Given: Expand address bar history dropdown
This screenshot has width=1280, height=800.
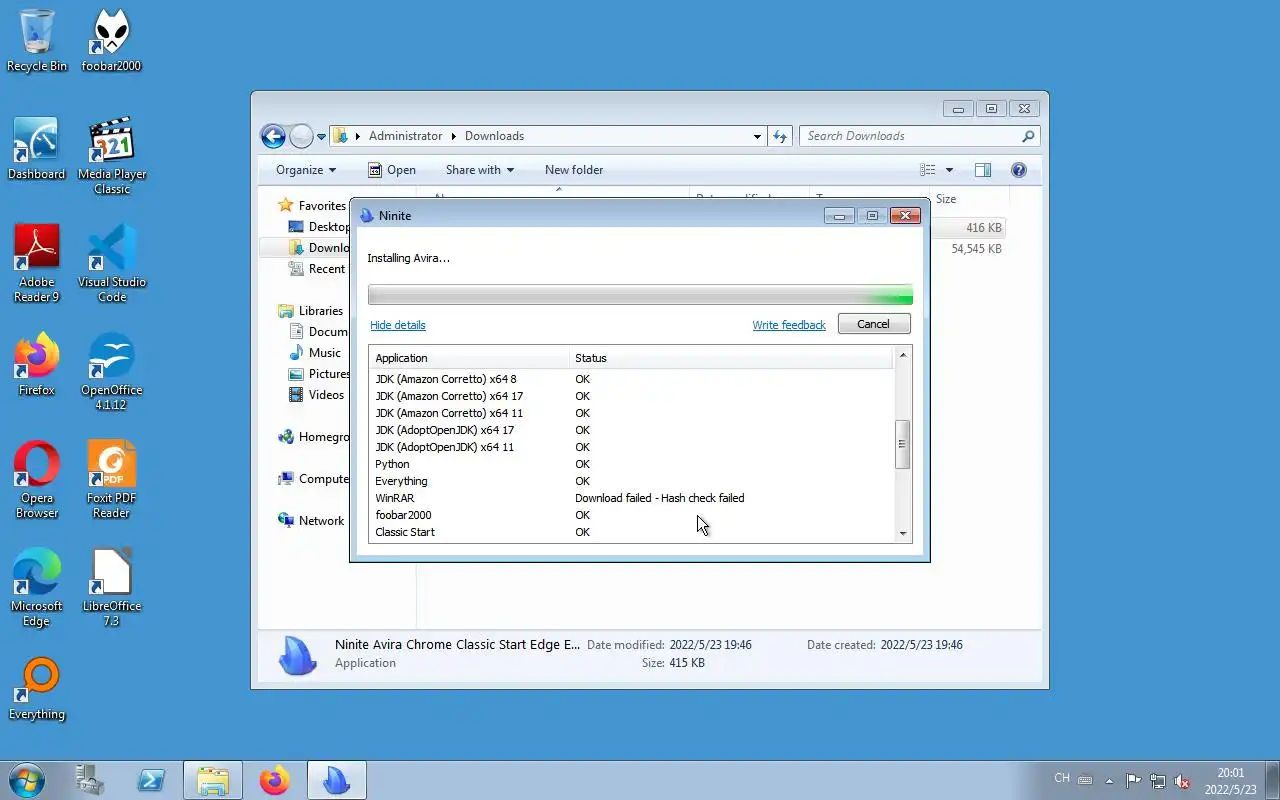Looking at the screenshot, I should pos(757,136).
